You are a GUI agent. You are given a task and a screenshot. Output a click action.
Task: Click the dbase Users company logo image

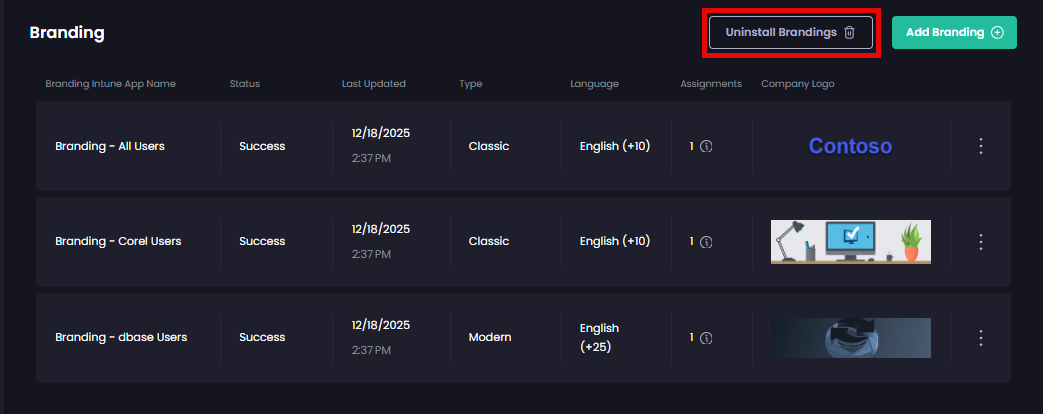coord(850,338)
